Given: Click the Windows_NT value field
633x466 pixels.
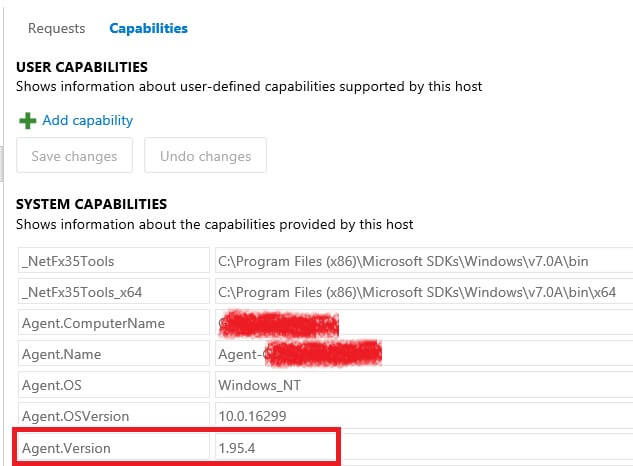Looking at the screenshot, I should click(x=424, y=384).
